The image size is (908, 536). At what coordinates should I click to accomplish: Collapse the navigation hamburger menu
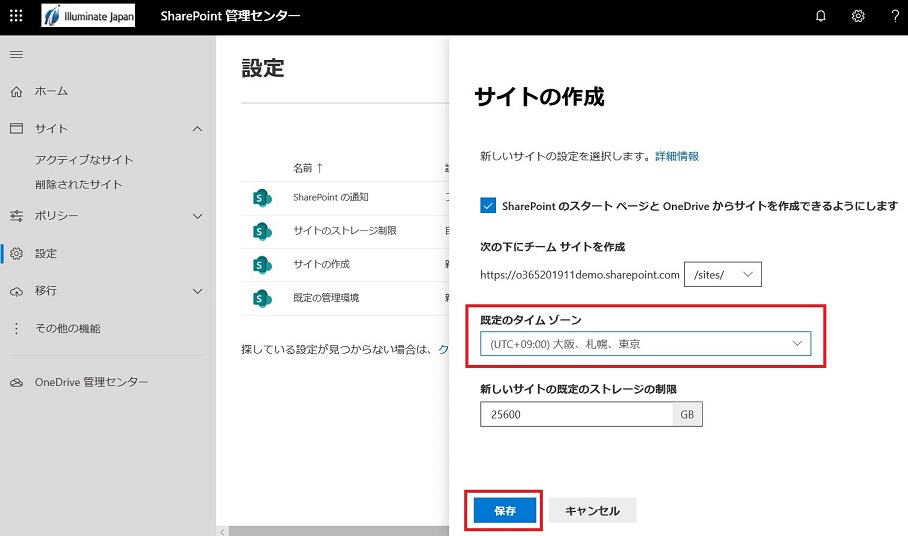(x=16, y=54)
